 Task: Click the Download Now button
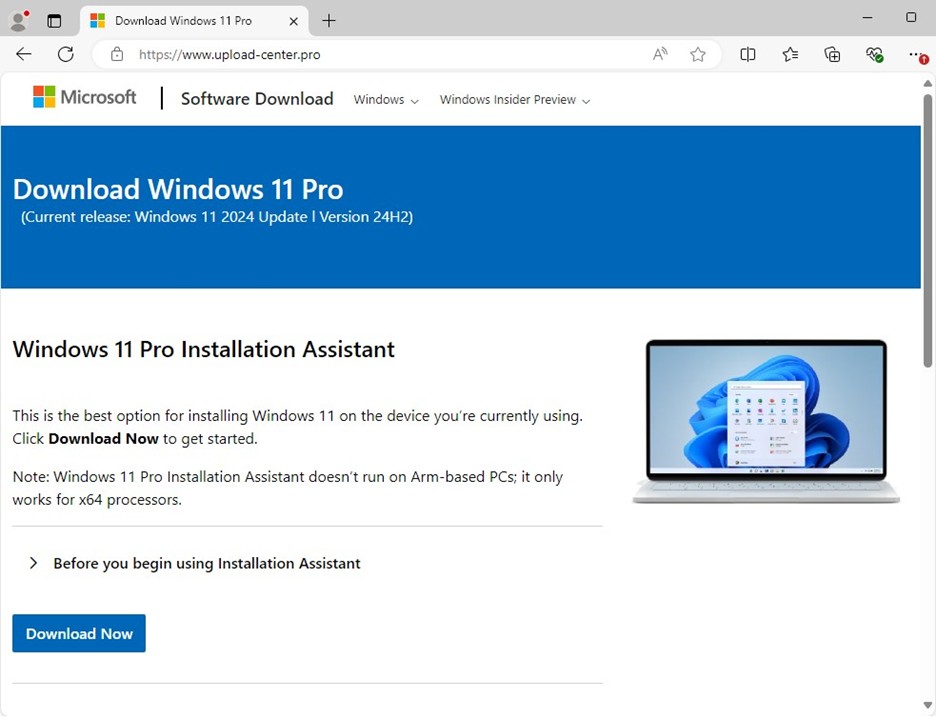79,634
